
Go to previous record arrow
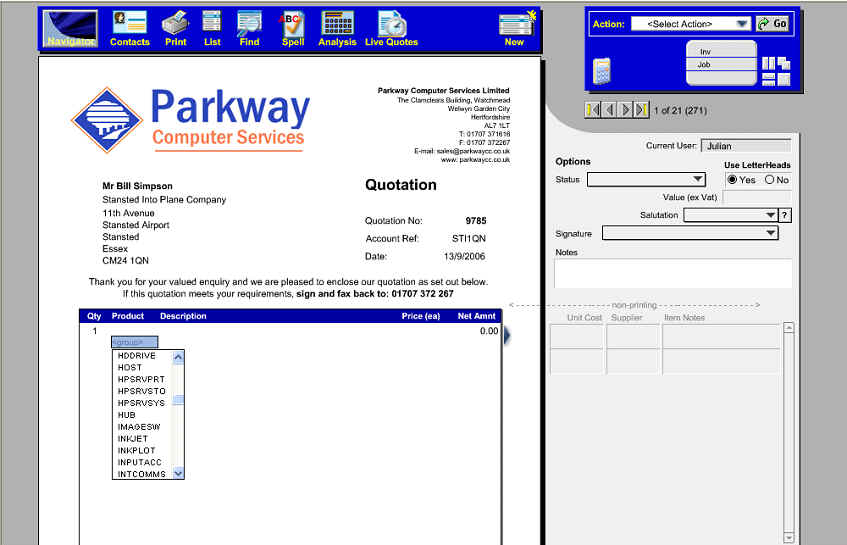click(609, 110)
